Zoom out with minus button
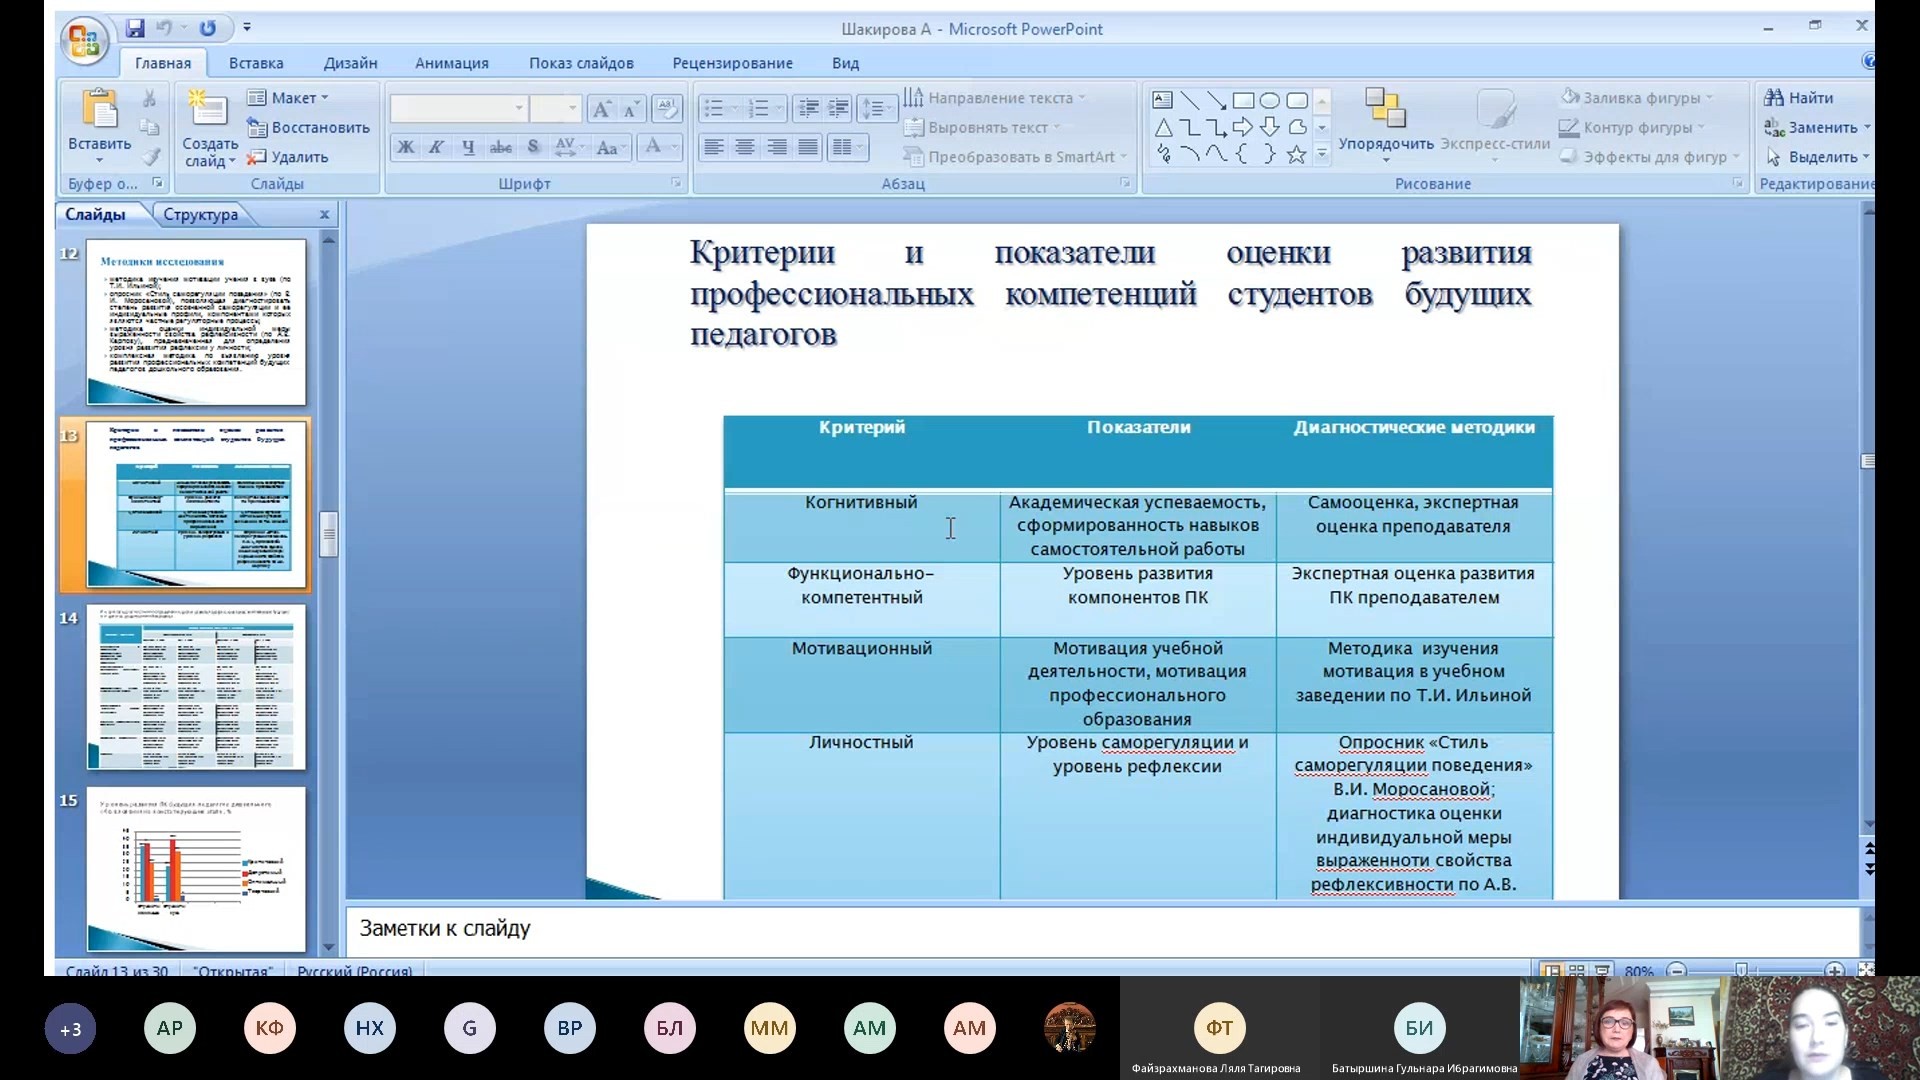 (1677, 970)
